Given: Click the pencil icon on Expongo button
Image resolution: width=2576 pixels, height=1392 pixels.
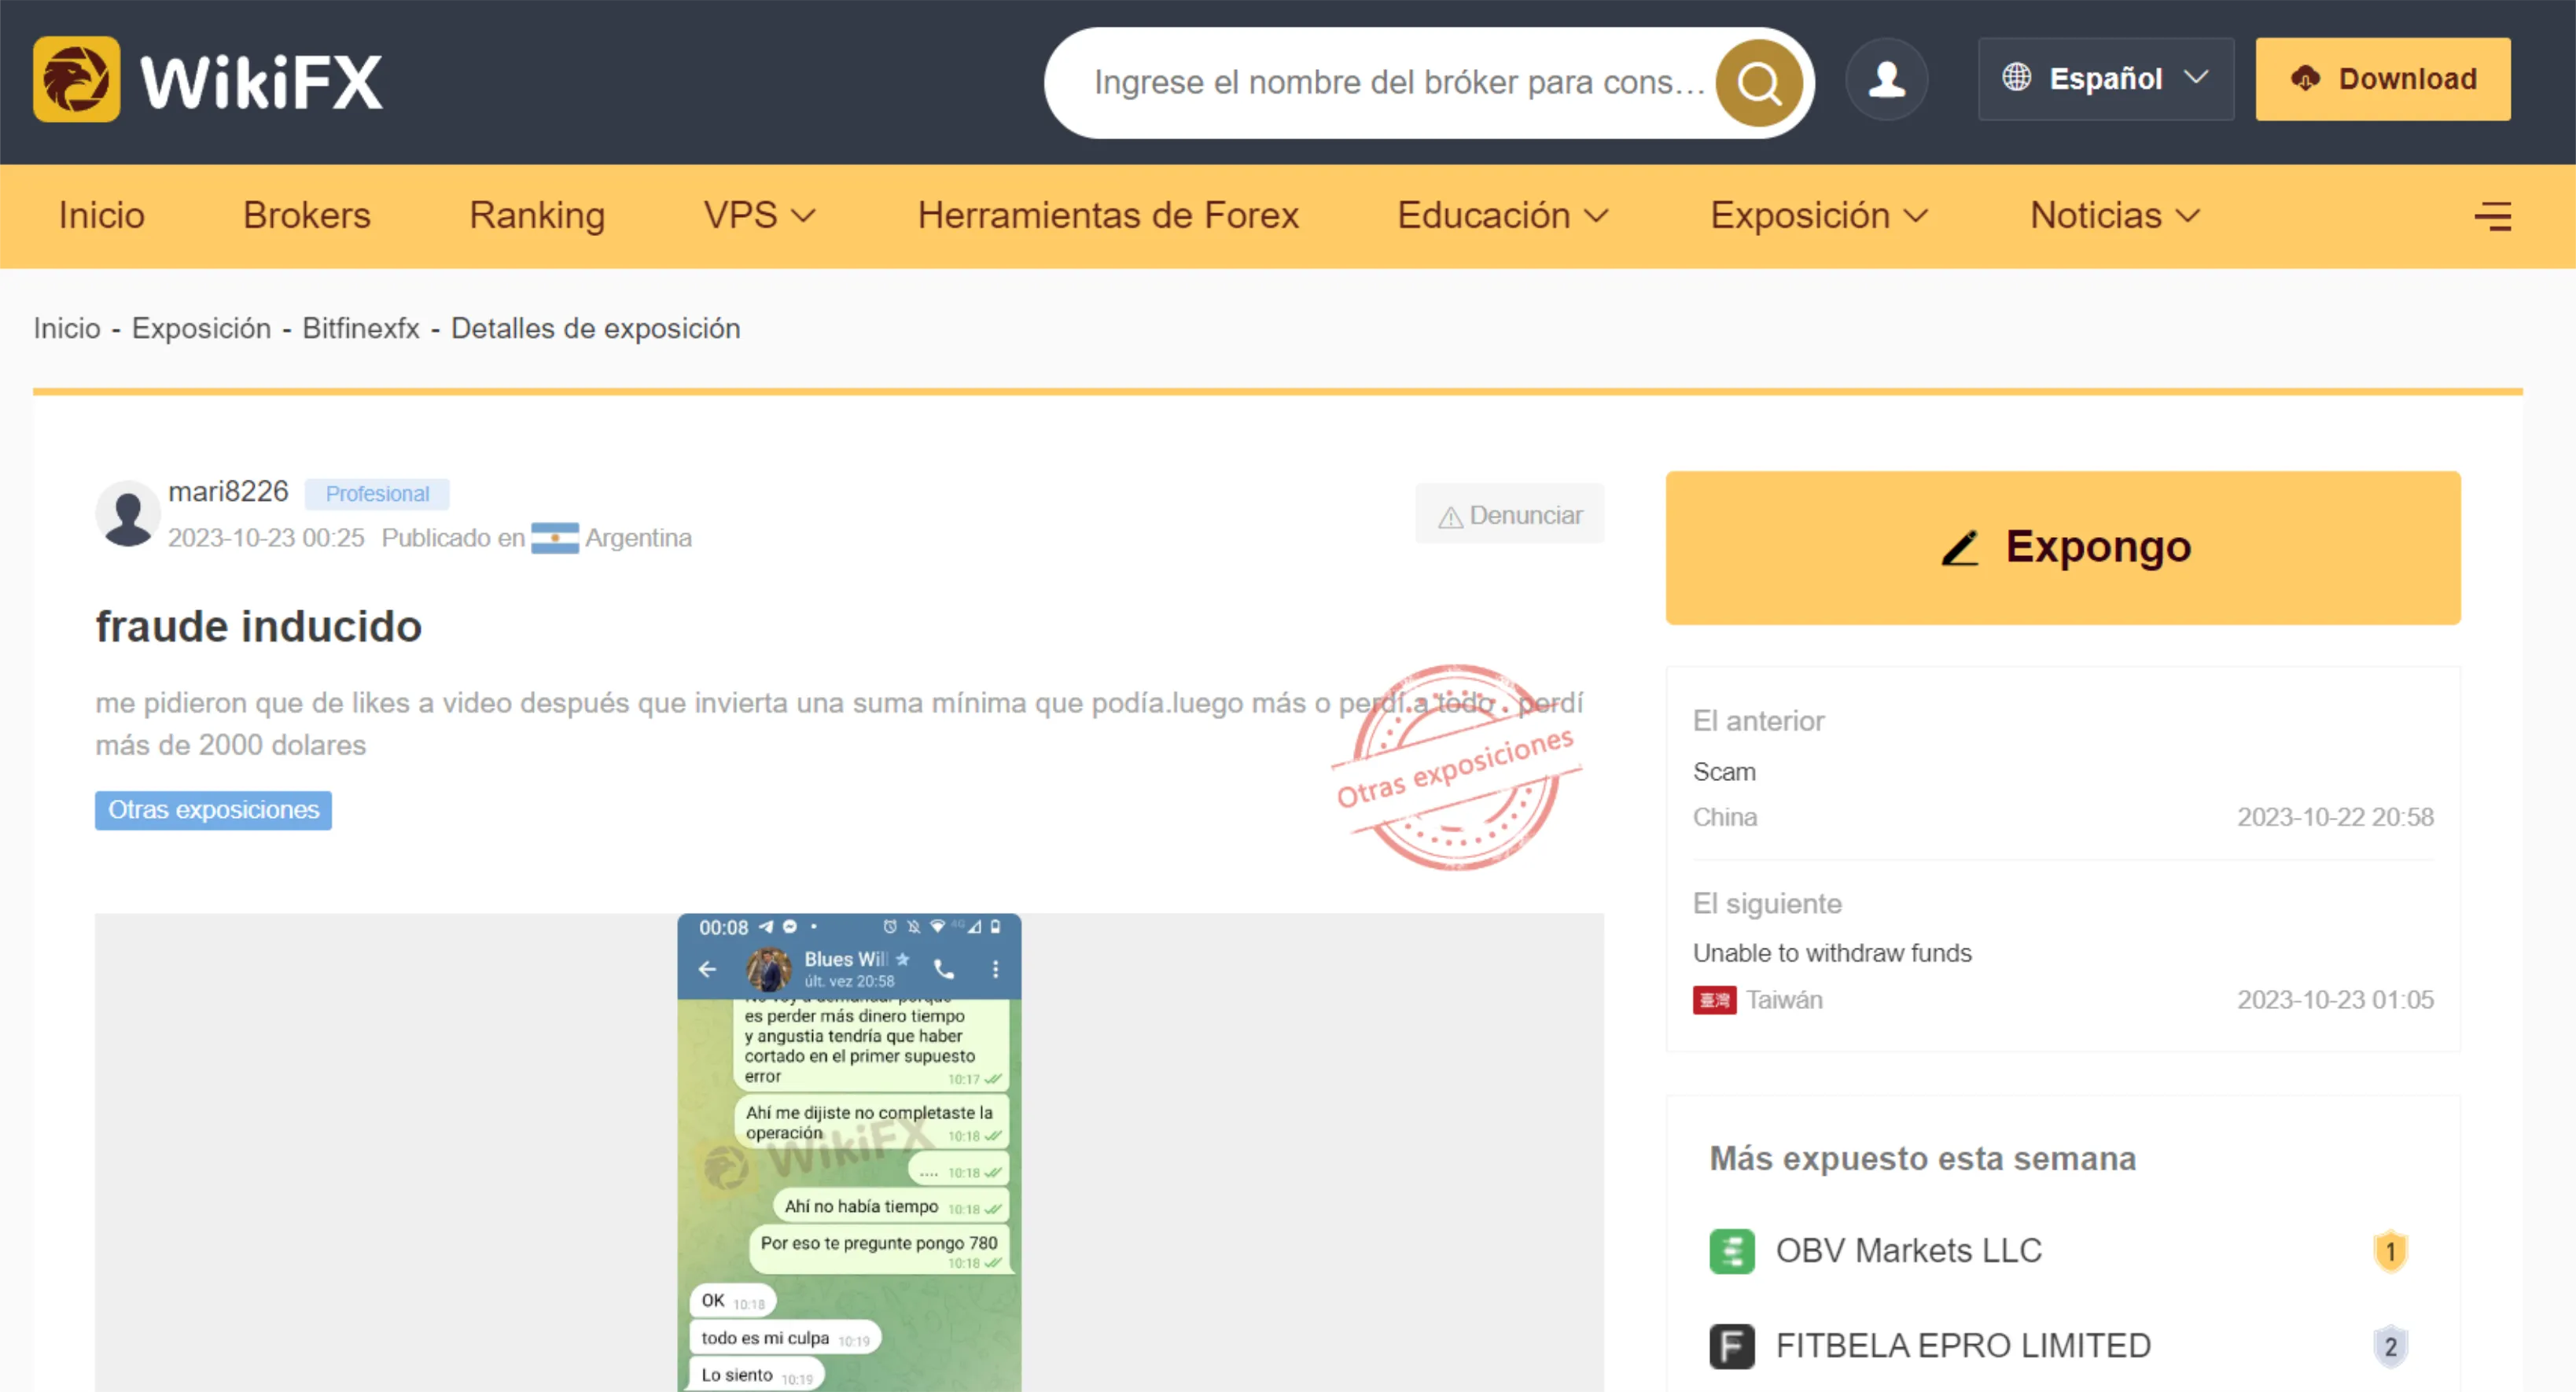Looking at the screenshot, I should (1960, 548).
